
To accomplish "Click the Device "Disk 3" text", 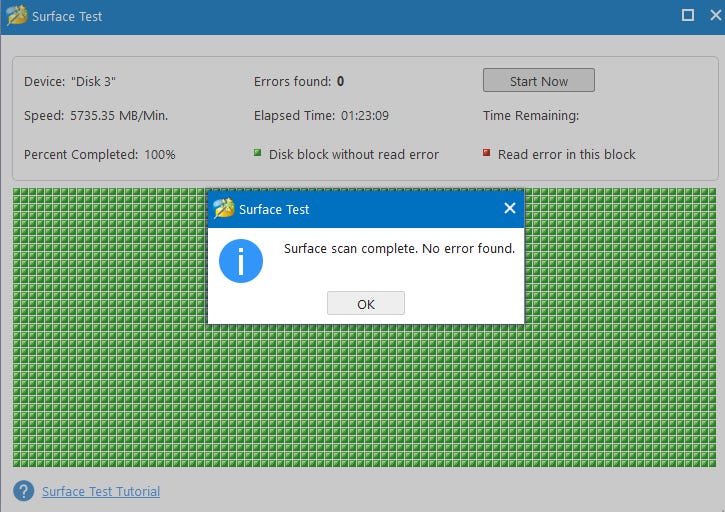I will pos(70,81).
